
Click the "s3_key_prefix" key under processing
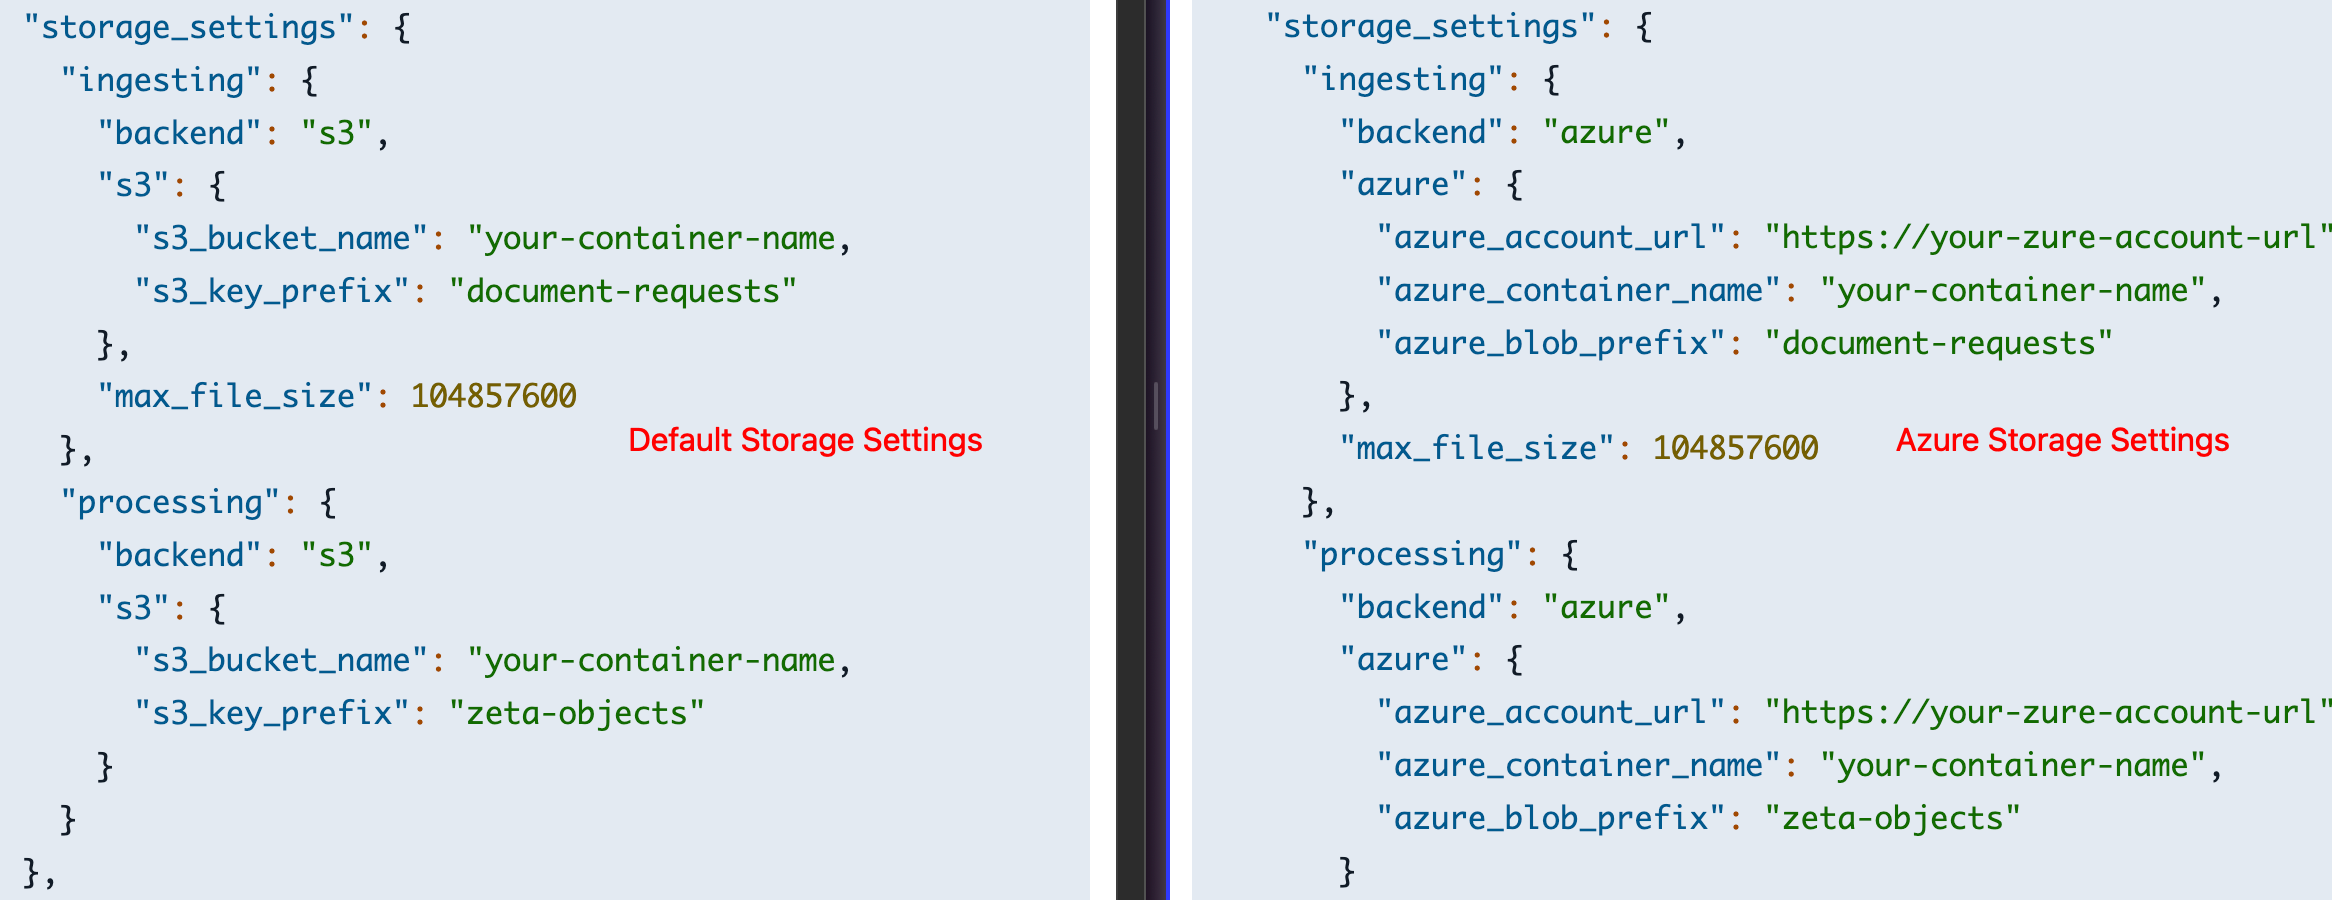point(272,713)
